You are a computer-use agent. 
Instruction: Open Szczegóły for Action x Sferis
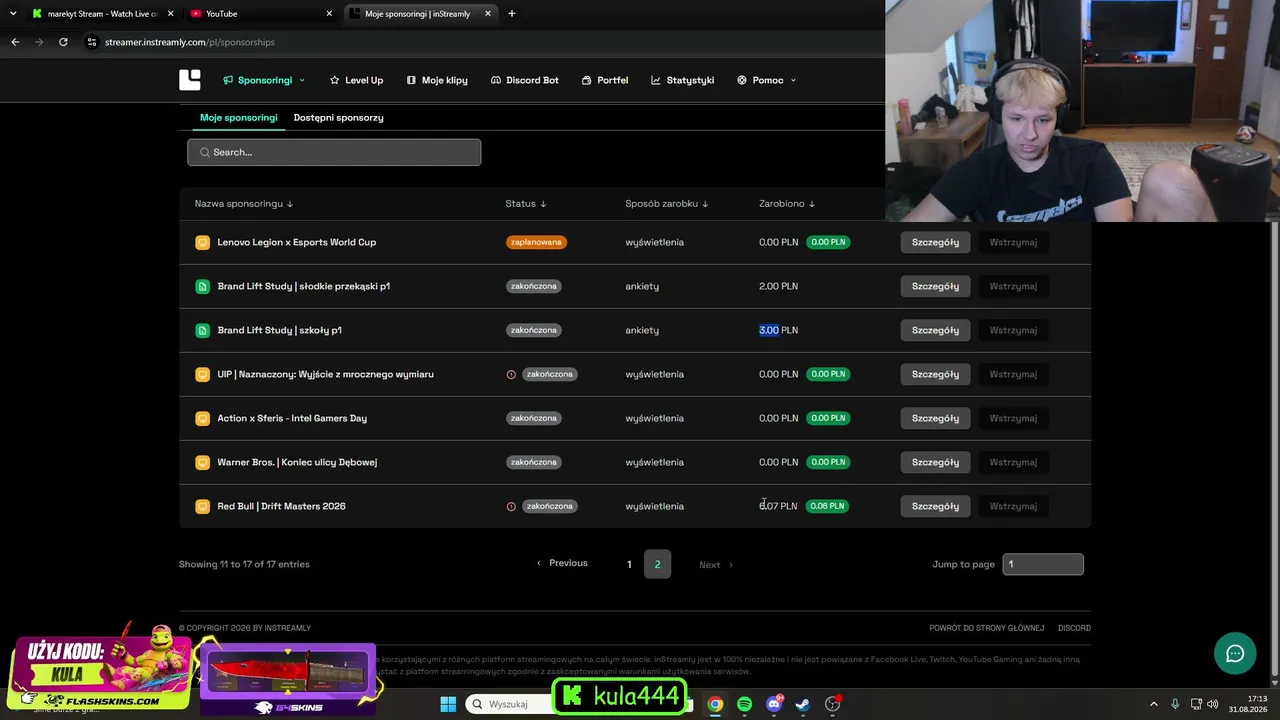[x=935, y=418]
